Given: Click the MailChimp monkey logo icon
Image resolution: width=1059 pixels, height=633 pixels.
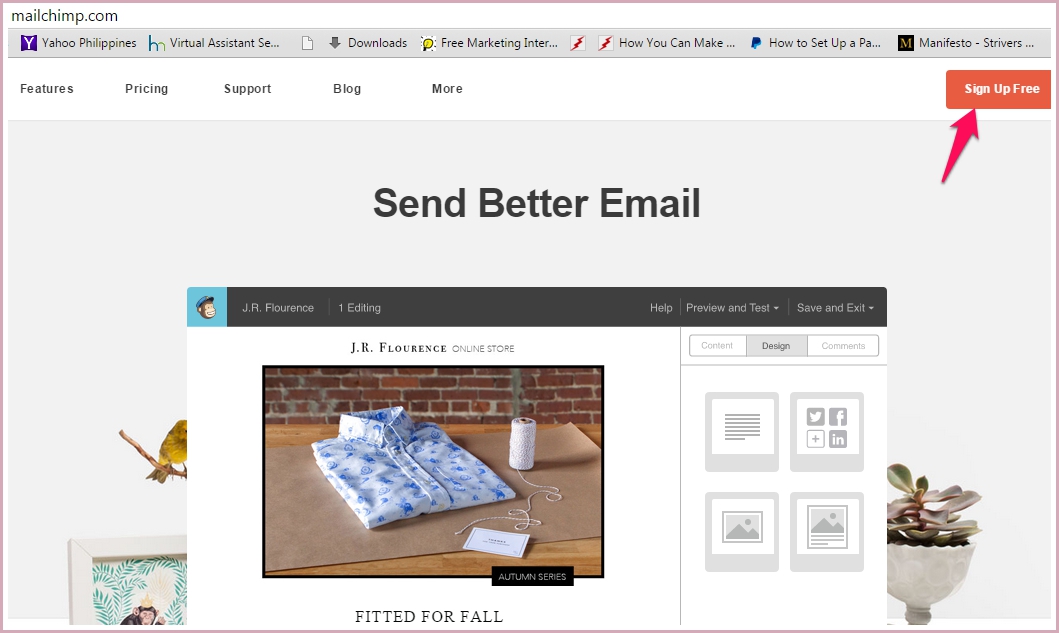Looking at the screenshot, I should (207, 307).
